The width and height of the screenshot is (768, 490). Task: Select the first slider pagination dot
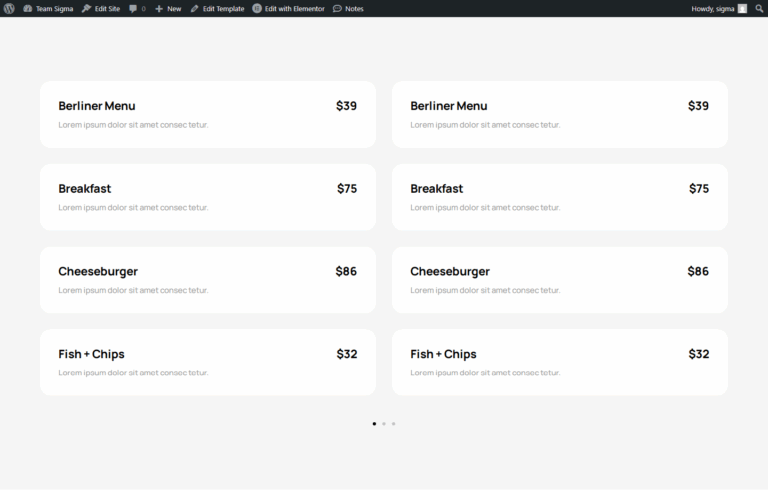pos(374,424)
